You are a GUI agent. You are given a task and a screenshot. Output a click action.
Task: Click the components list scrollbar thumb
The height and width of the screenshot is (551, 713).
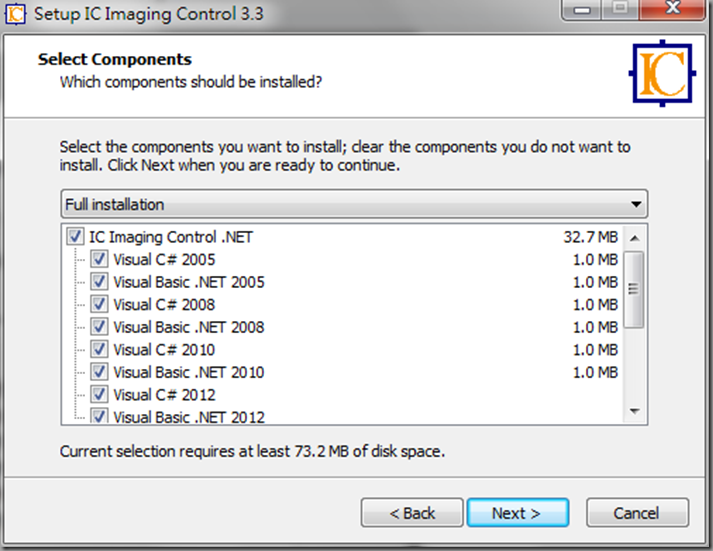pyautogui.click(x=634, y=289)
